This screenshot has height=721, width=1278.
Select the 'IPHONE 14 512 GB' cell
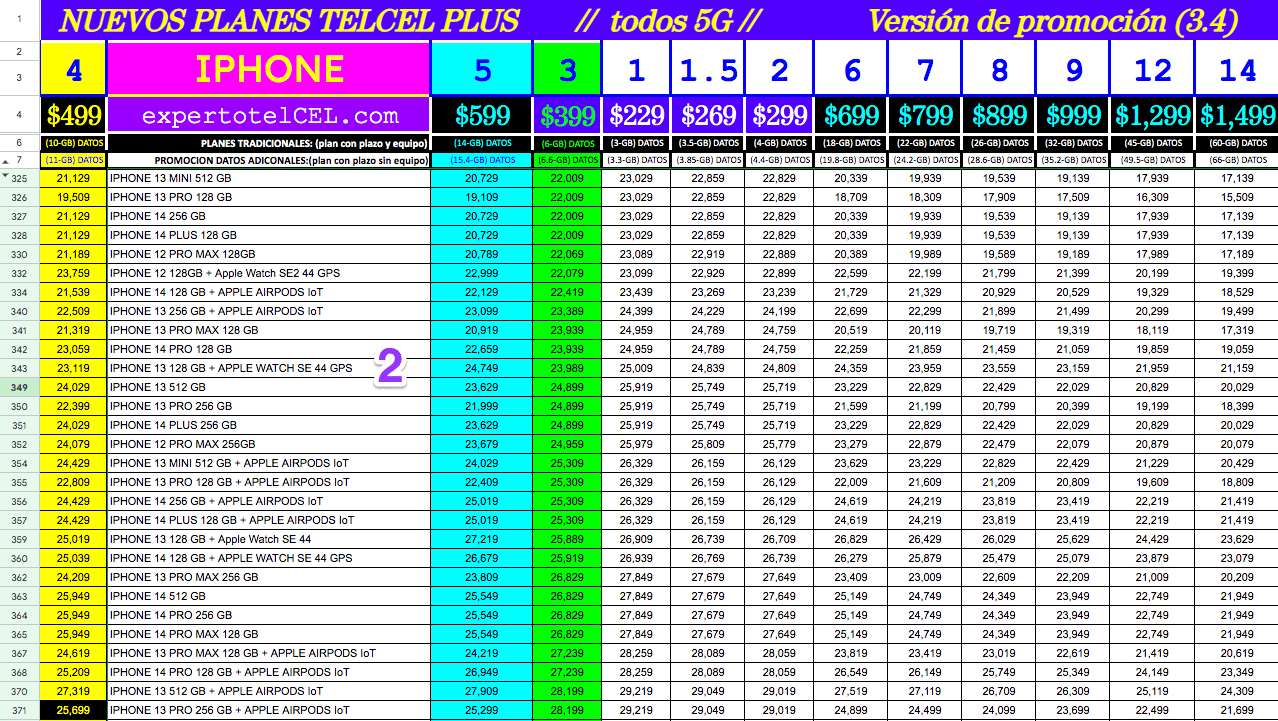coord(269,596)
